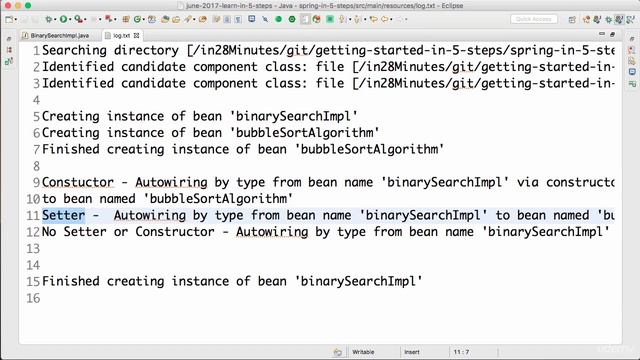
Task: Open the Next Annotation dropdown arrow
Action: 350,19
